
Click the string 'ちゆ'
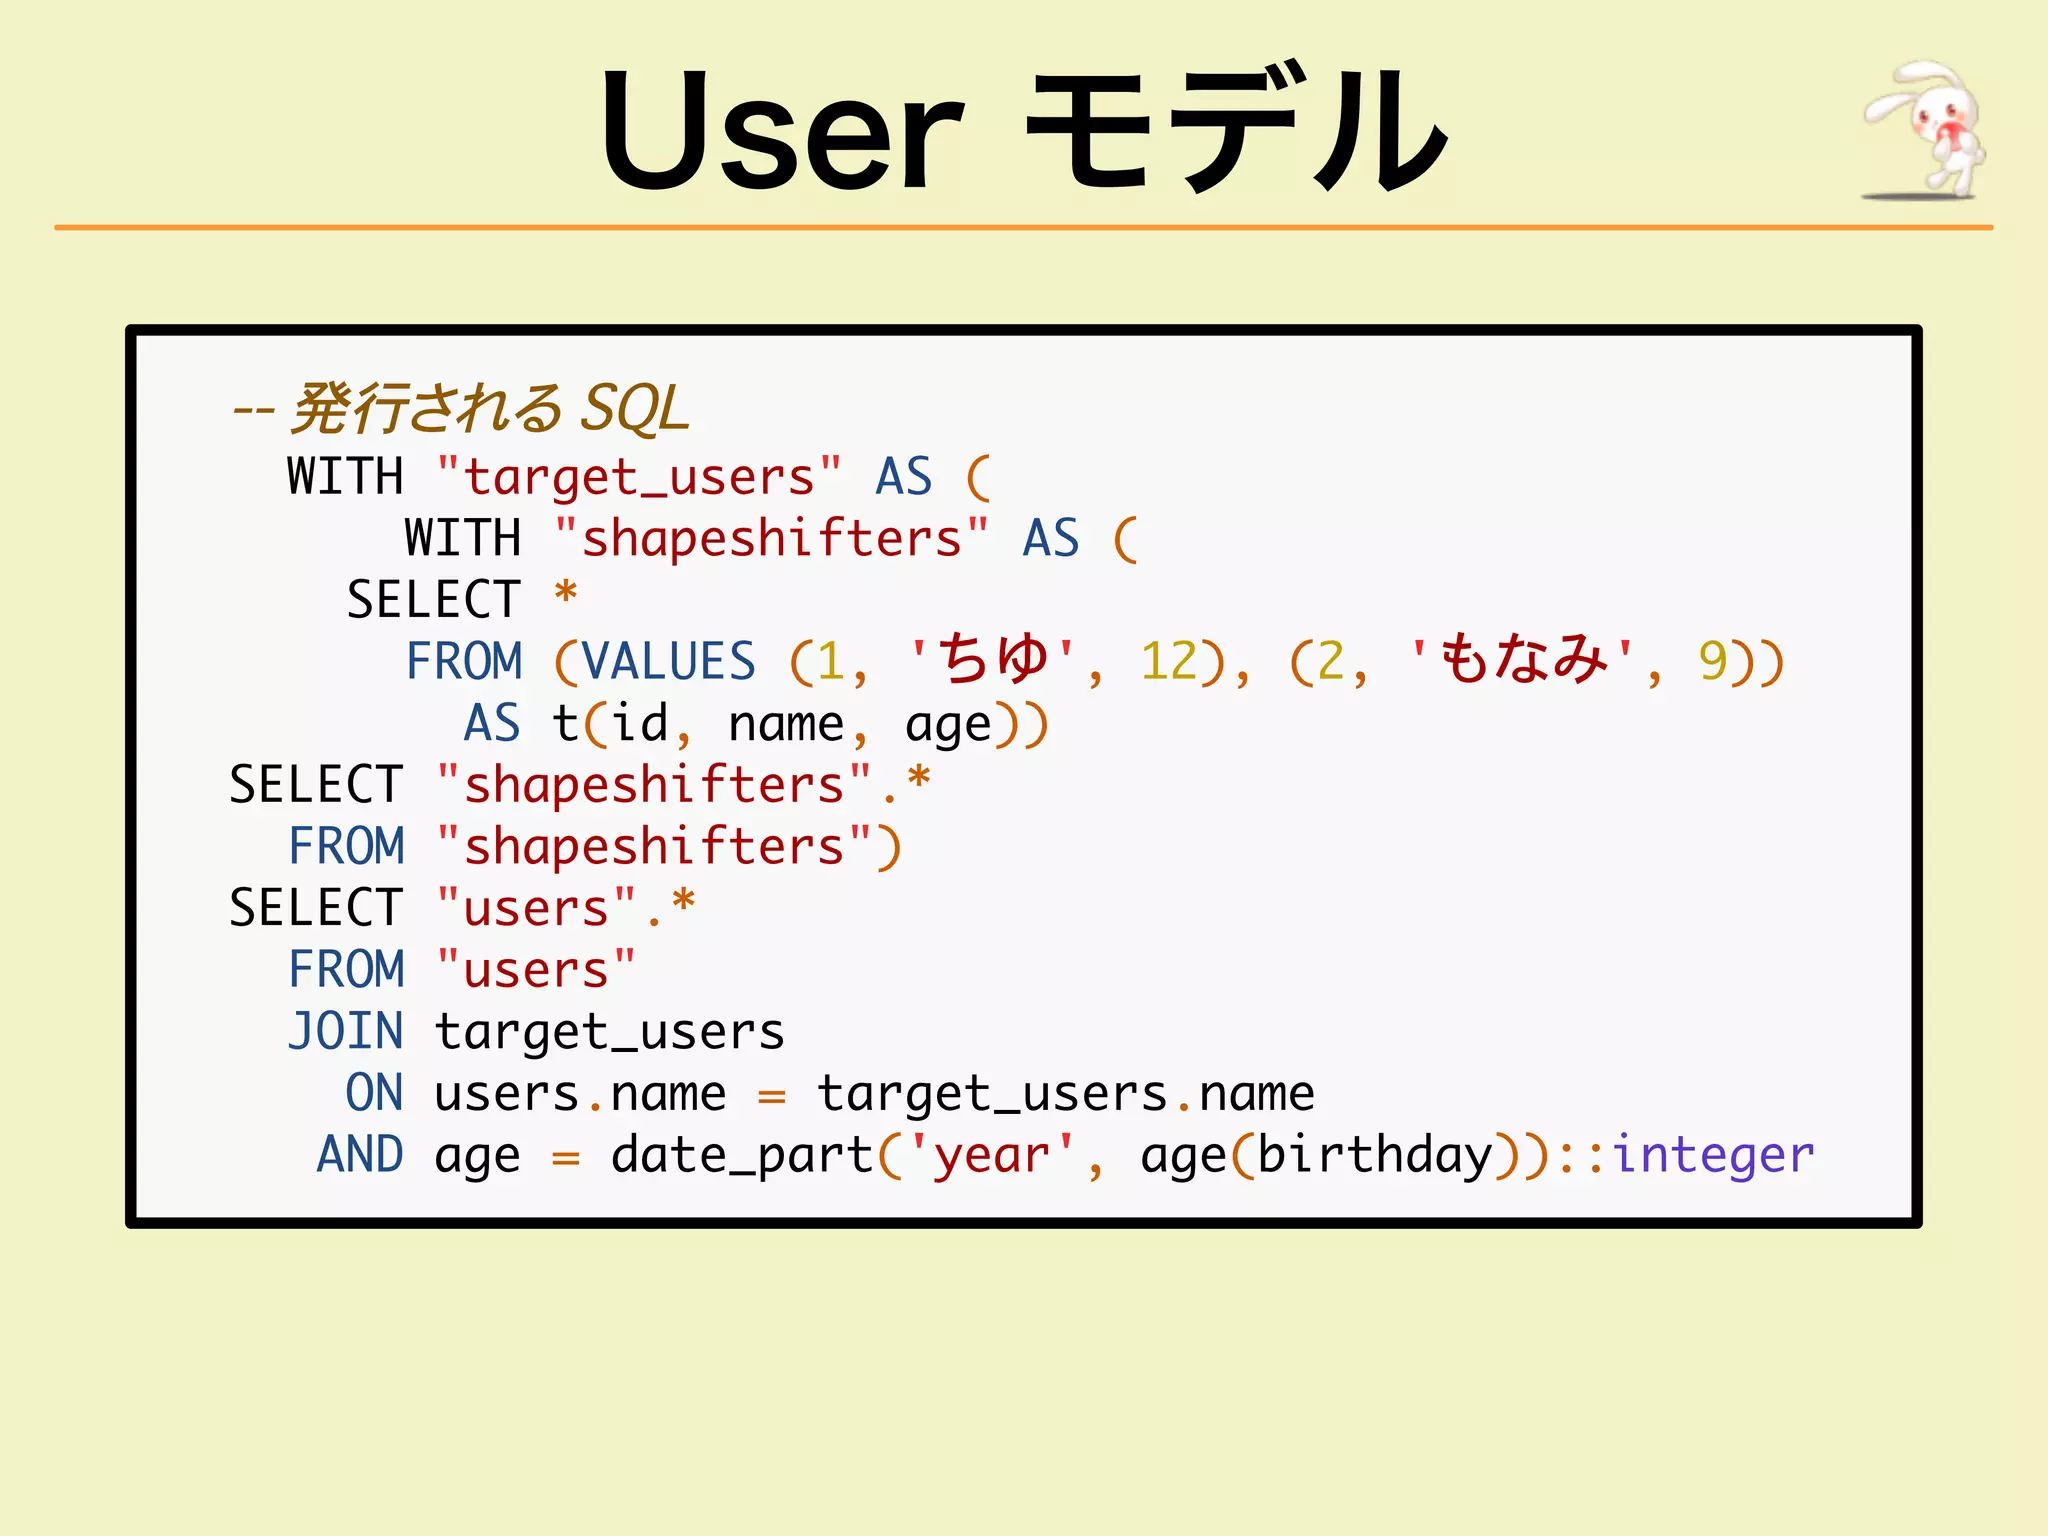pos(993,660)
